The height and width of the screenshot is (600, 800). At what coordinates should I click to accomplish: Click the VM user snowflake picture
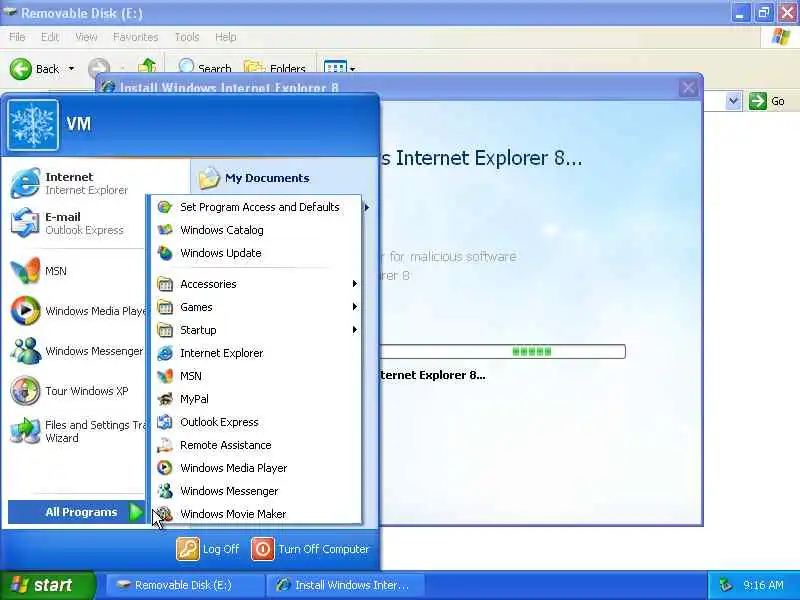click(x=33, y=124)
